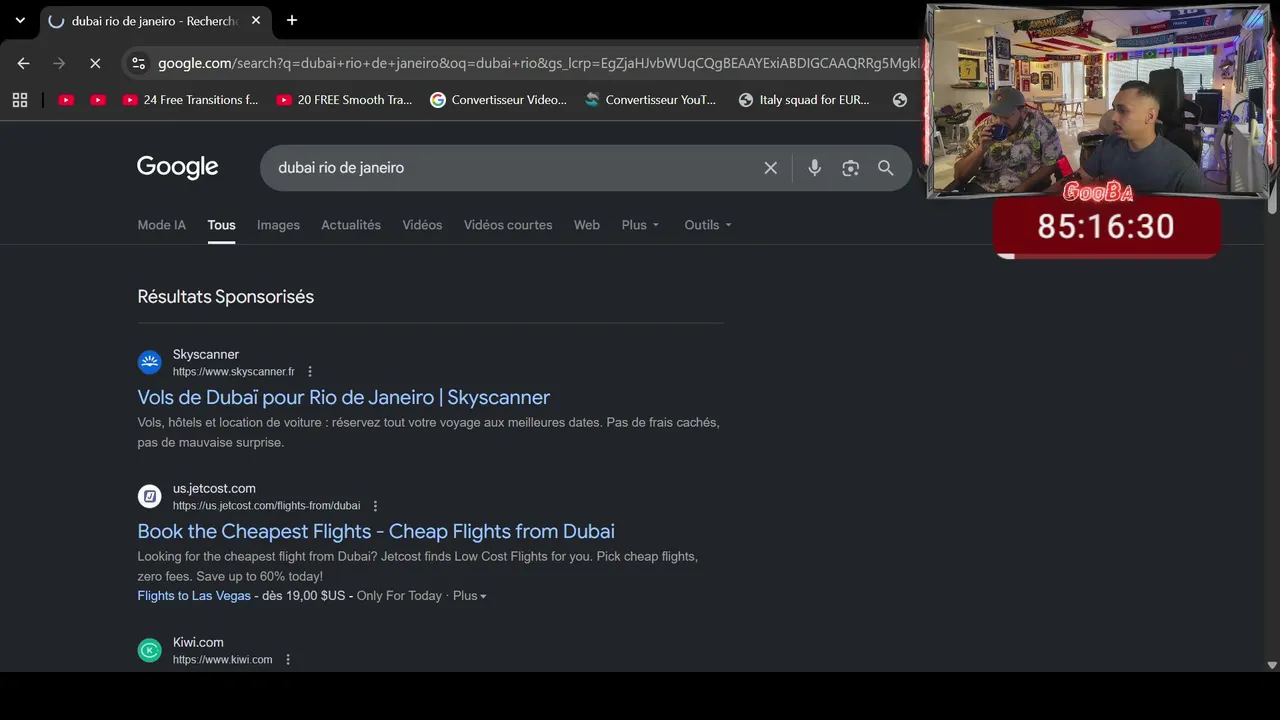1280x720 pixels.
Task: Click the Résultats Sponsorisés heading
Action: [226, 297]
